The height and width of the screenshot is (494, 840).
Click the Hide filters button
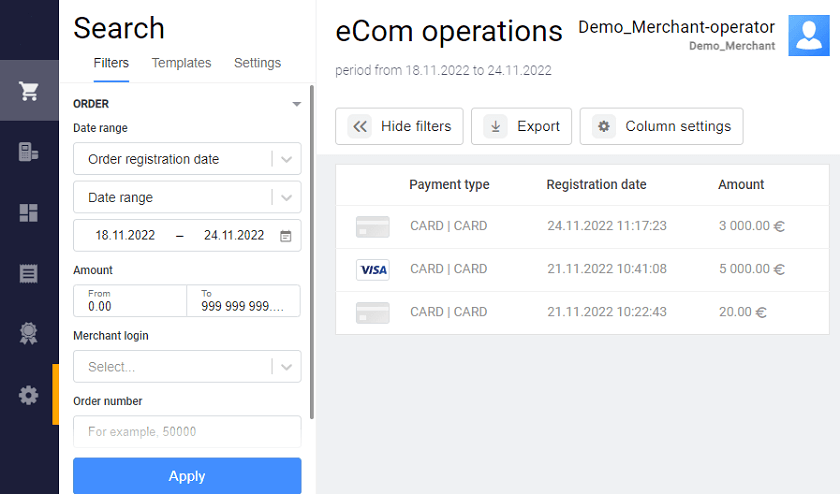point(399,126)
